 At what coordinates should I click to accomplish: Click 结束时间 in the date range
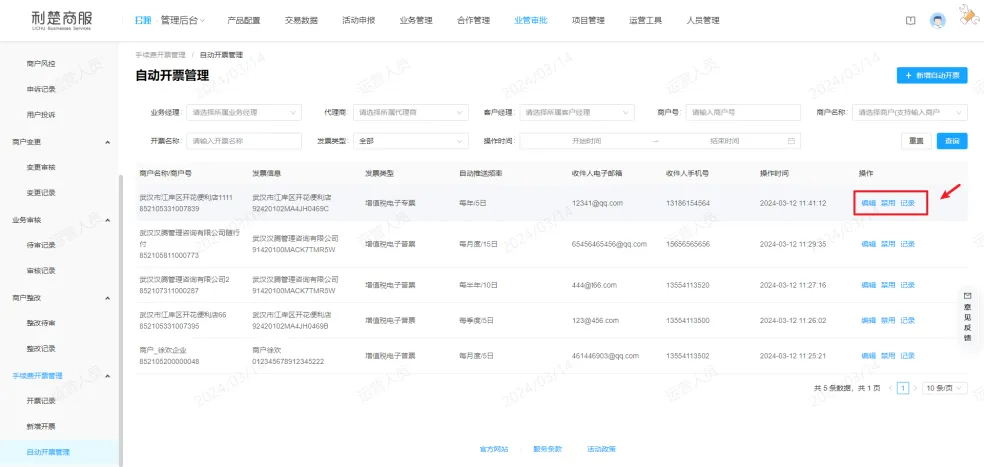[724, 141]
